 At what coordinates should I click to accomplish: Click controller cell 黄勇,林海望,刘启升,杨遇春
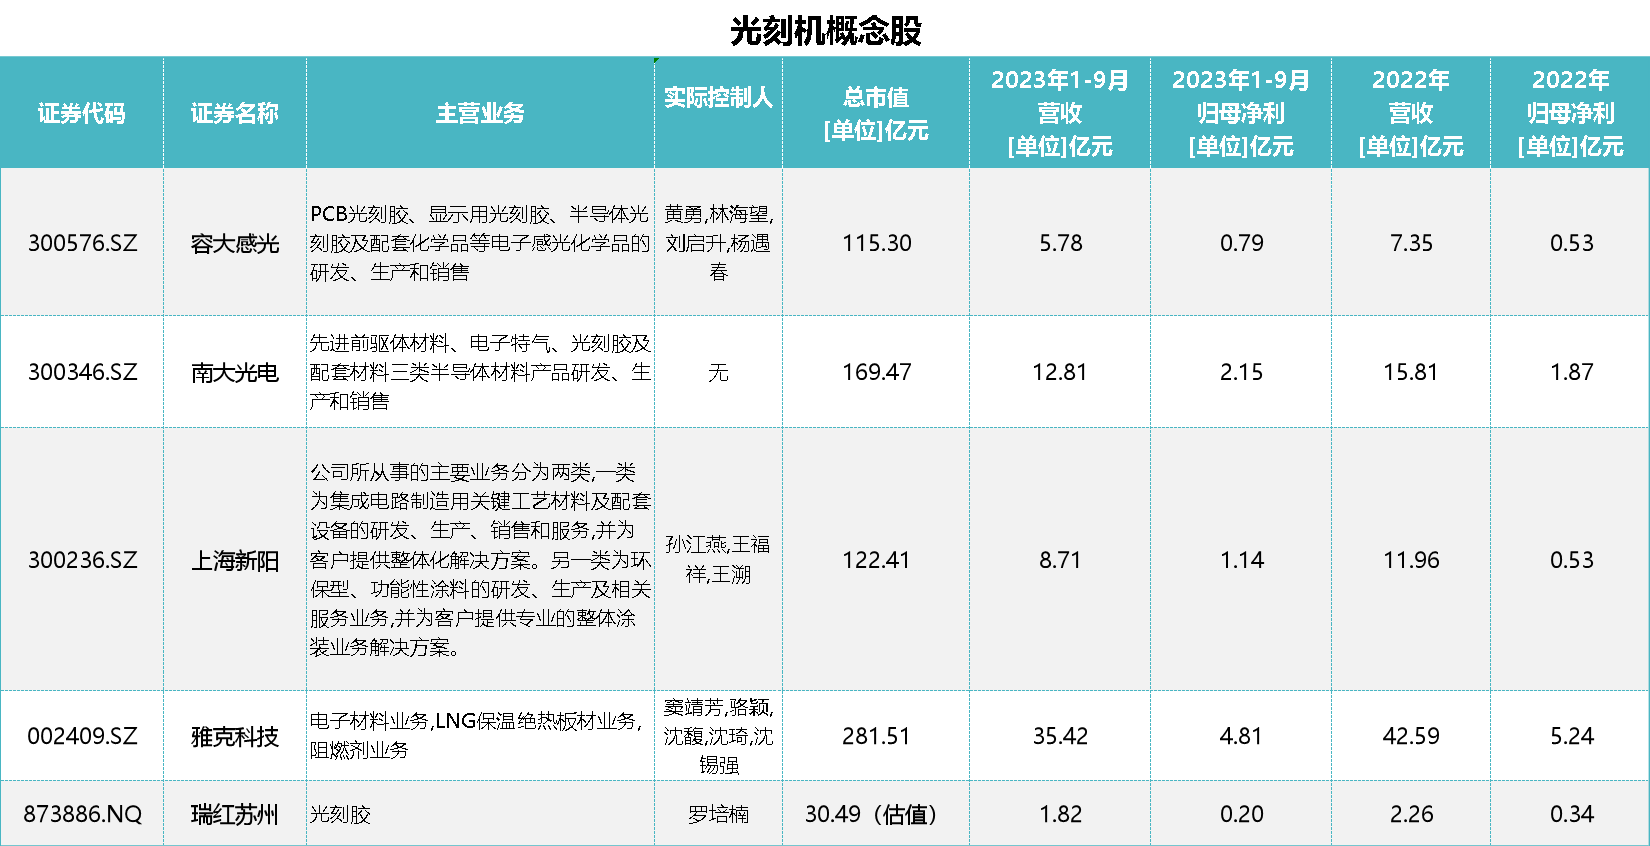(718, 243)
